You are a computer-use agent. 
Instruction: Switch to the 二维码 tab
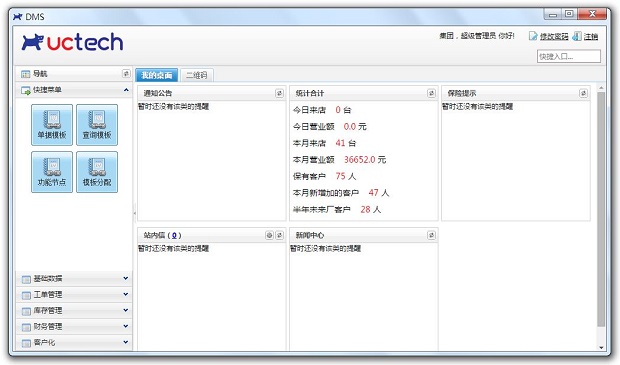[x=197, y=75]
